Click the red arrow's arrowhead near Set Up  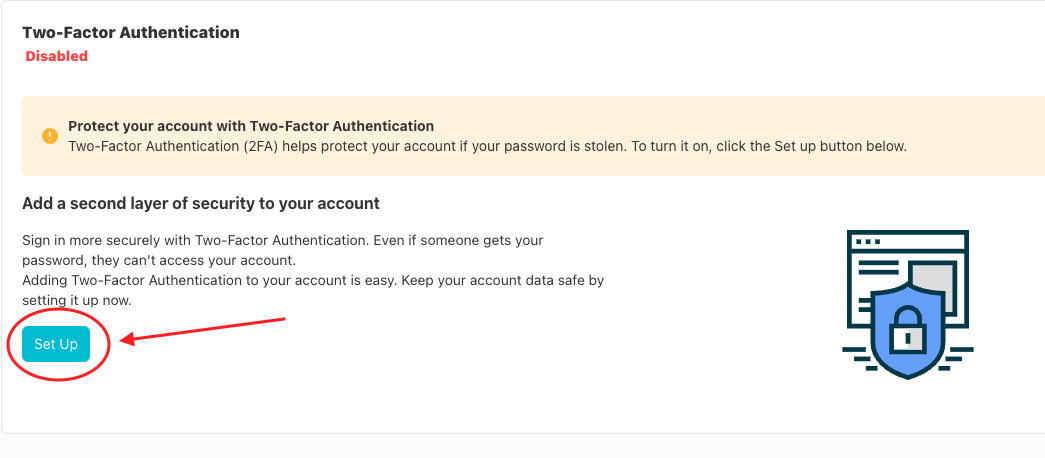coord(128,341)
